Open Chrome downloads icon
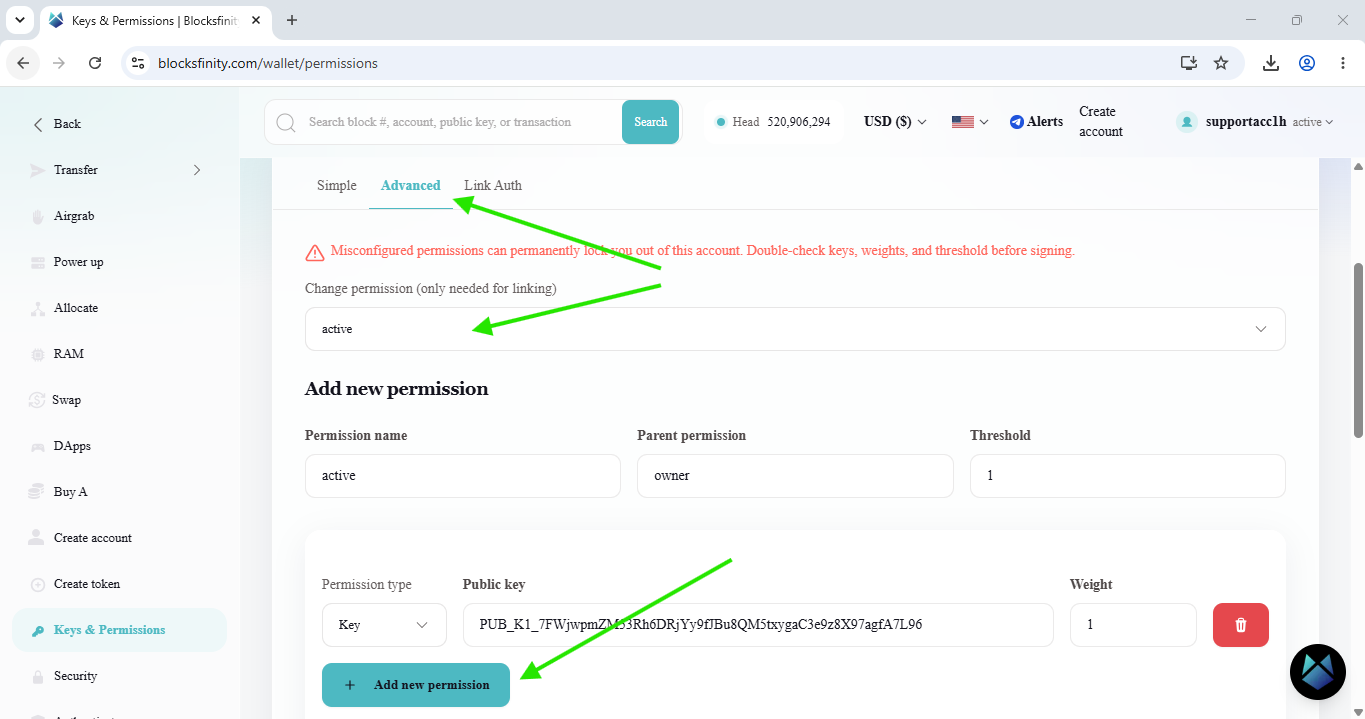This screenshot has height=719, width=1365. click(x=1271, y=63)
